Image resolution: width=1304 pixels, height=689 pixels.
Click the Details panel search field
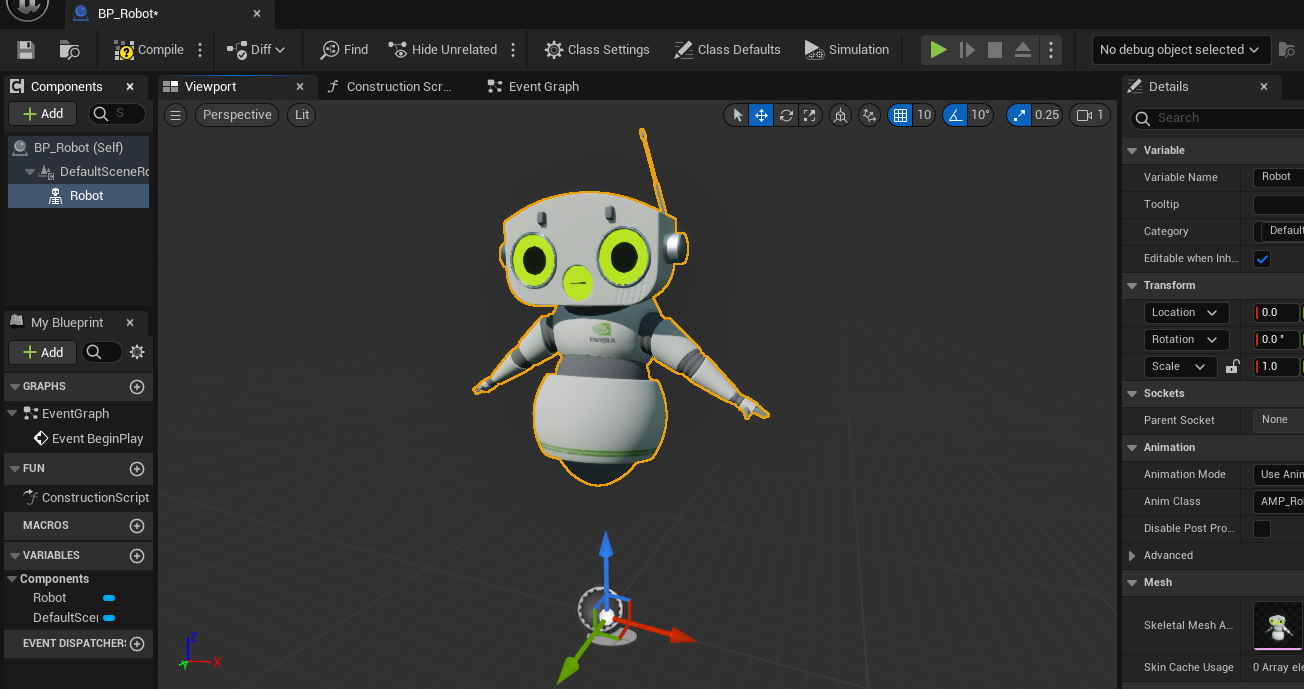(x=1217, y=118)
